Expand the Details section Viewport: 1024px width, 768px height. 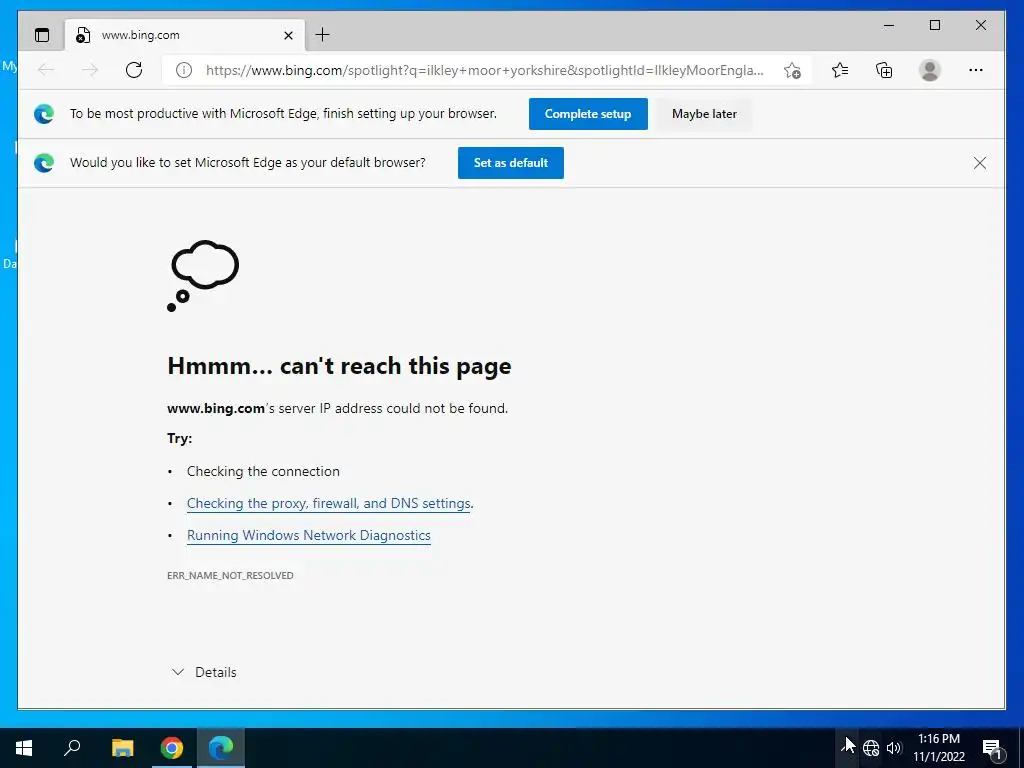[x=204, y=672]
